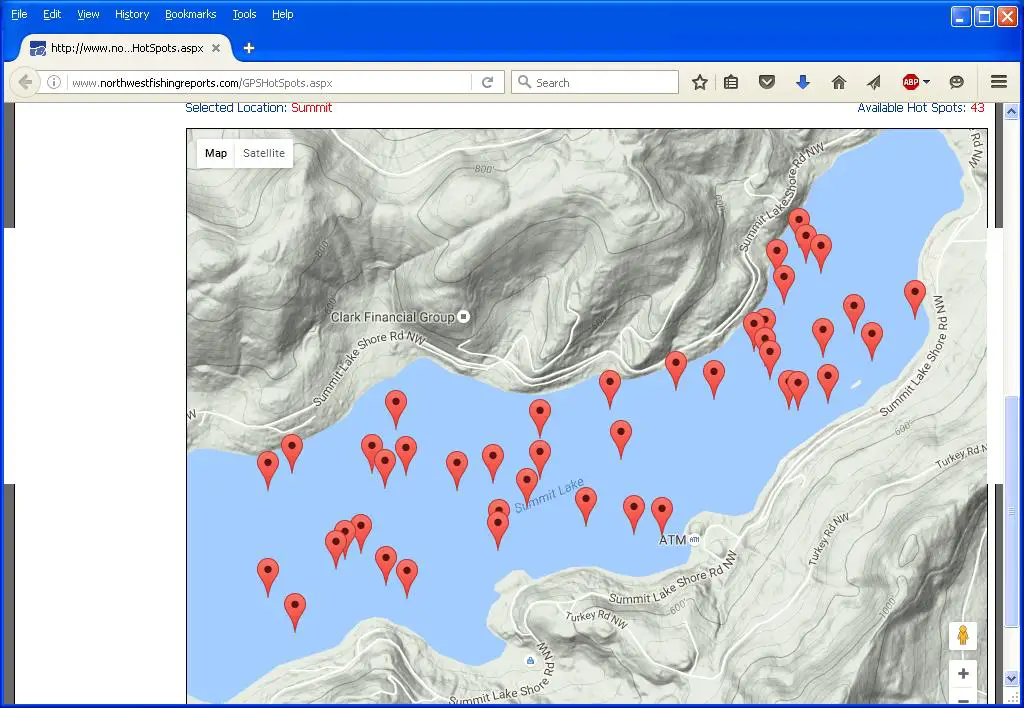This screenshot has height=708, width=1024.
Task: Open a new tab with plus button
Action: tap(249, 48)
